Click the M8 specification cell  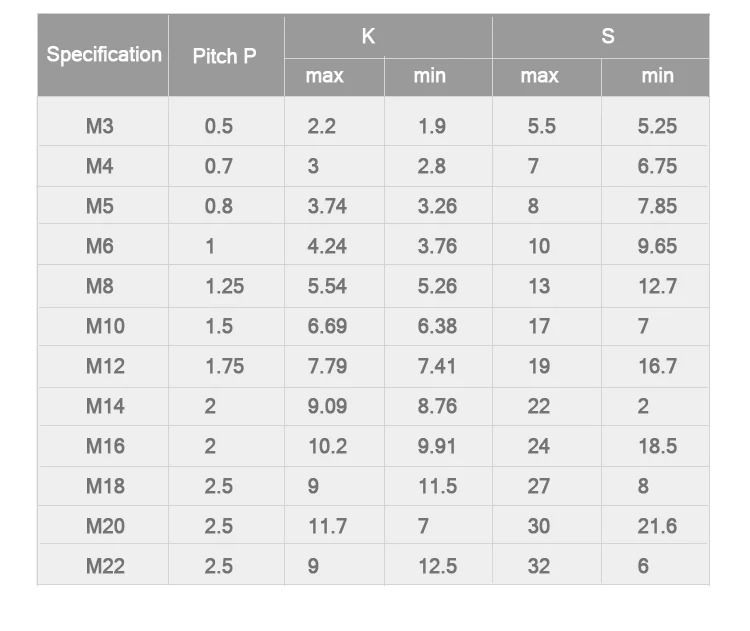pos(100,286)
